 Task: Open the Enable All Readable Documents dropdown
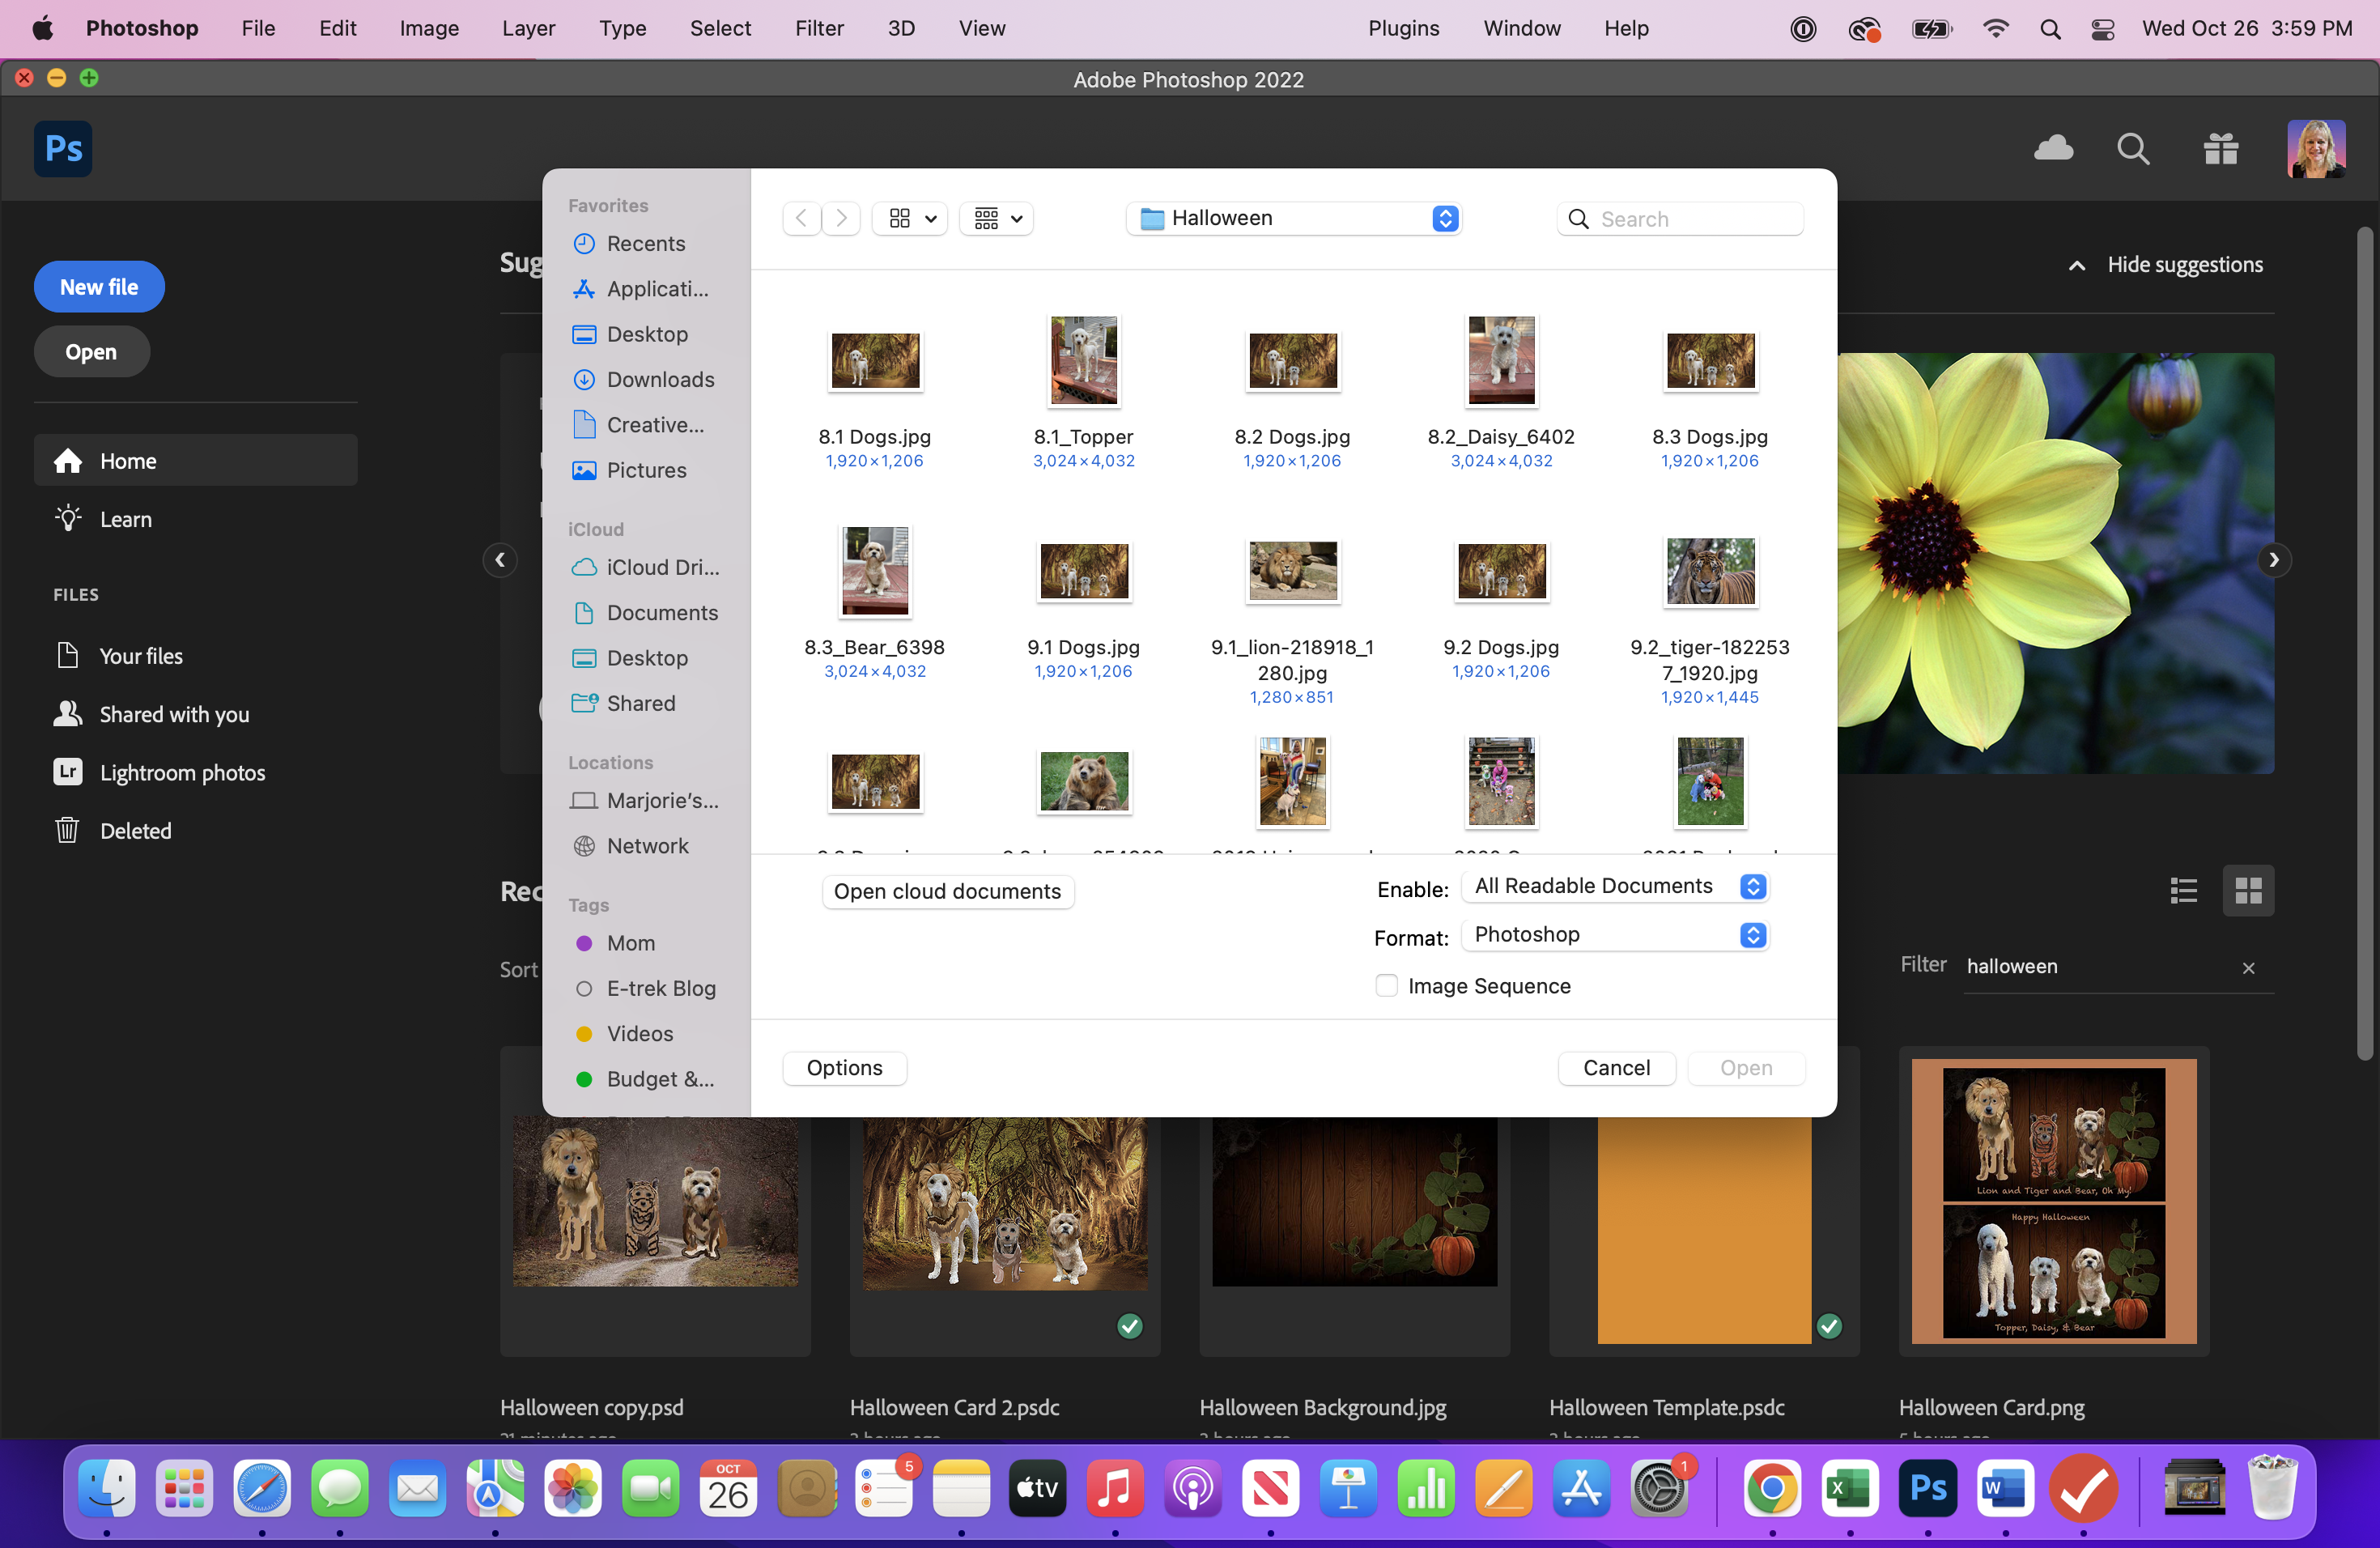pyautogui.click(x=1615, y=886)
